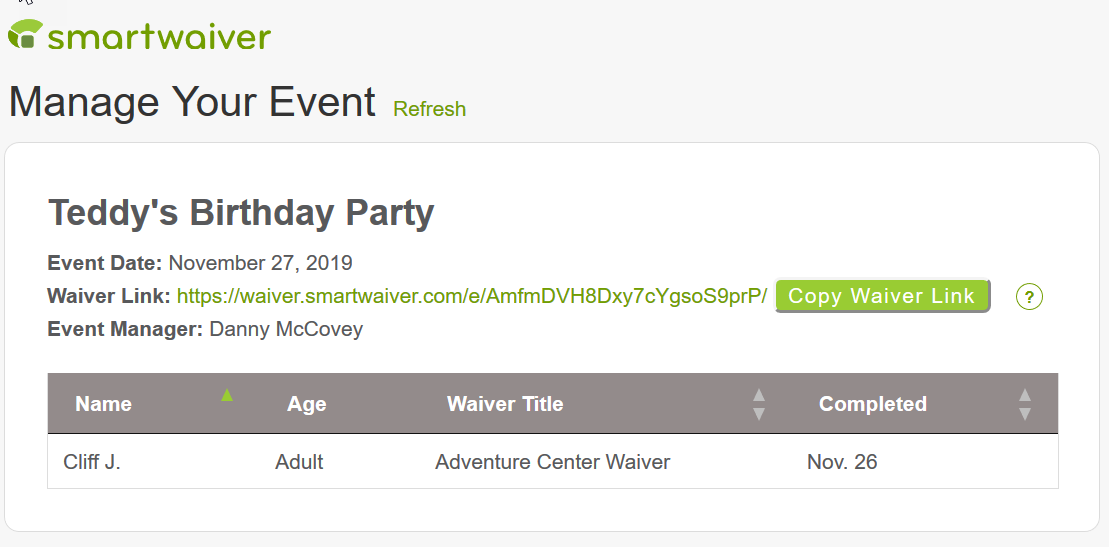Sort descending by Waiver Title down arrow
This screenshot has width=1109, height=547.
[x=759, y=414]
